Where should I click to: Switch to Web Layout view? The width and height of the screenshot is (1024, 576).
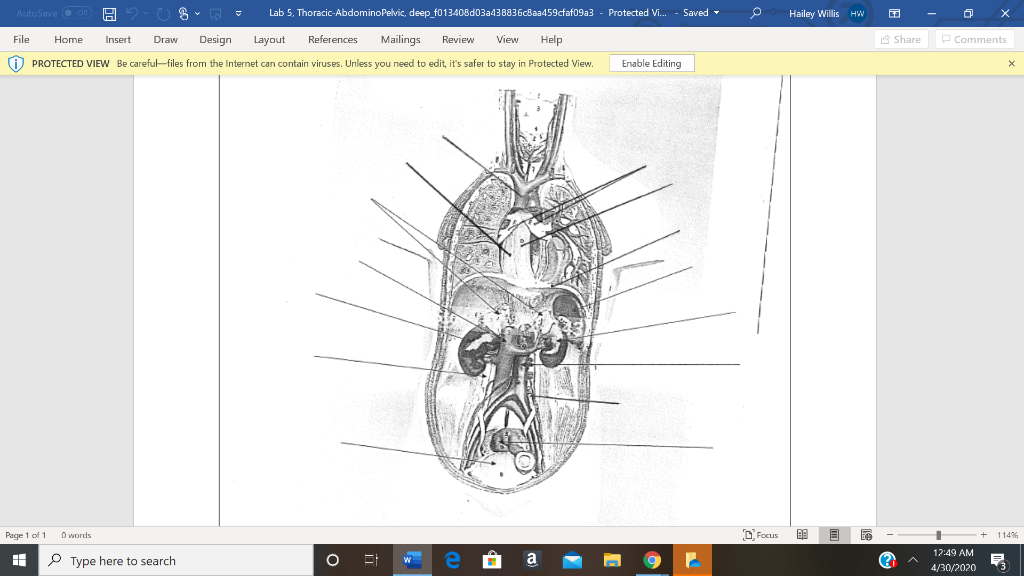866,534
